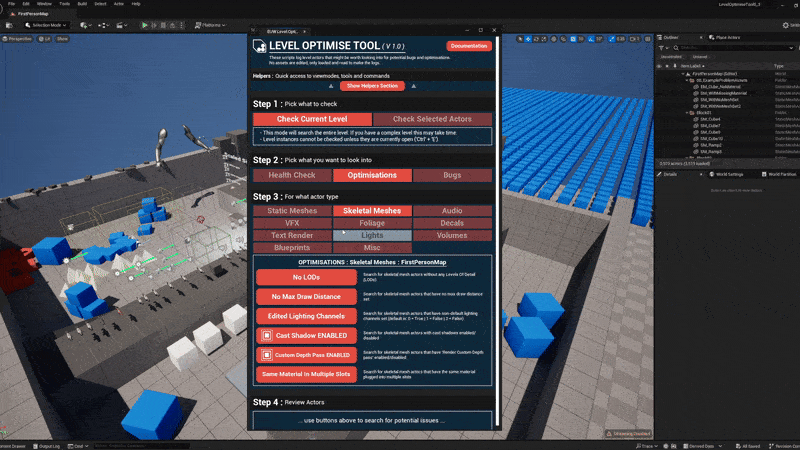The height and width of the screenshot is (450, 800).
Task: Select the viewport translate gizmo icon
Action: (528, 39)
